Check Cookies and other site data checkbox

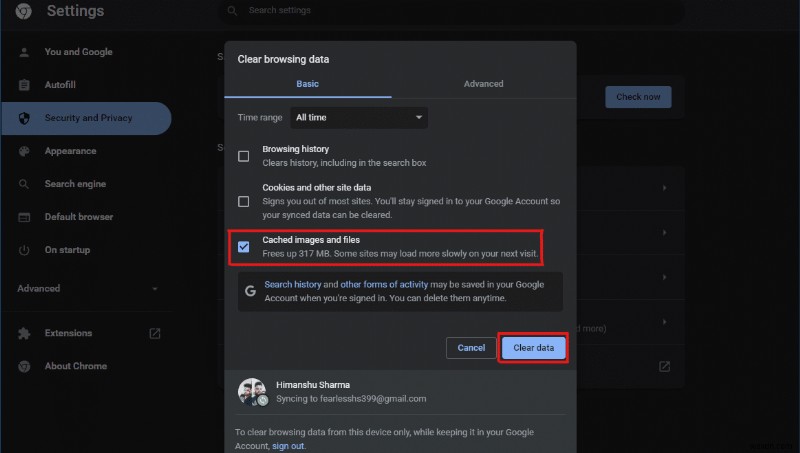[x=244, y=202]
